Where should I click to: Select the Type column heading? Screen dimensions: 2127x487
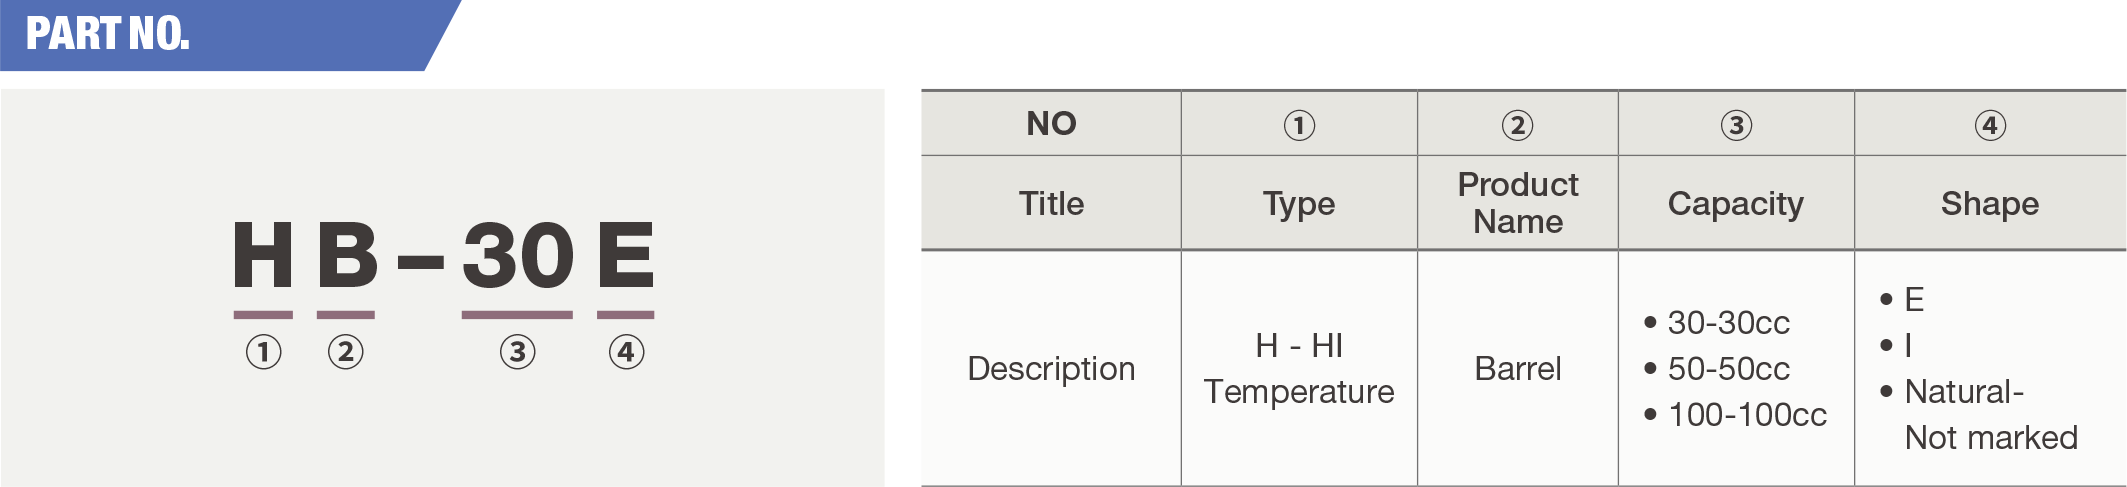(x=1299, y=204)
